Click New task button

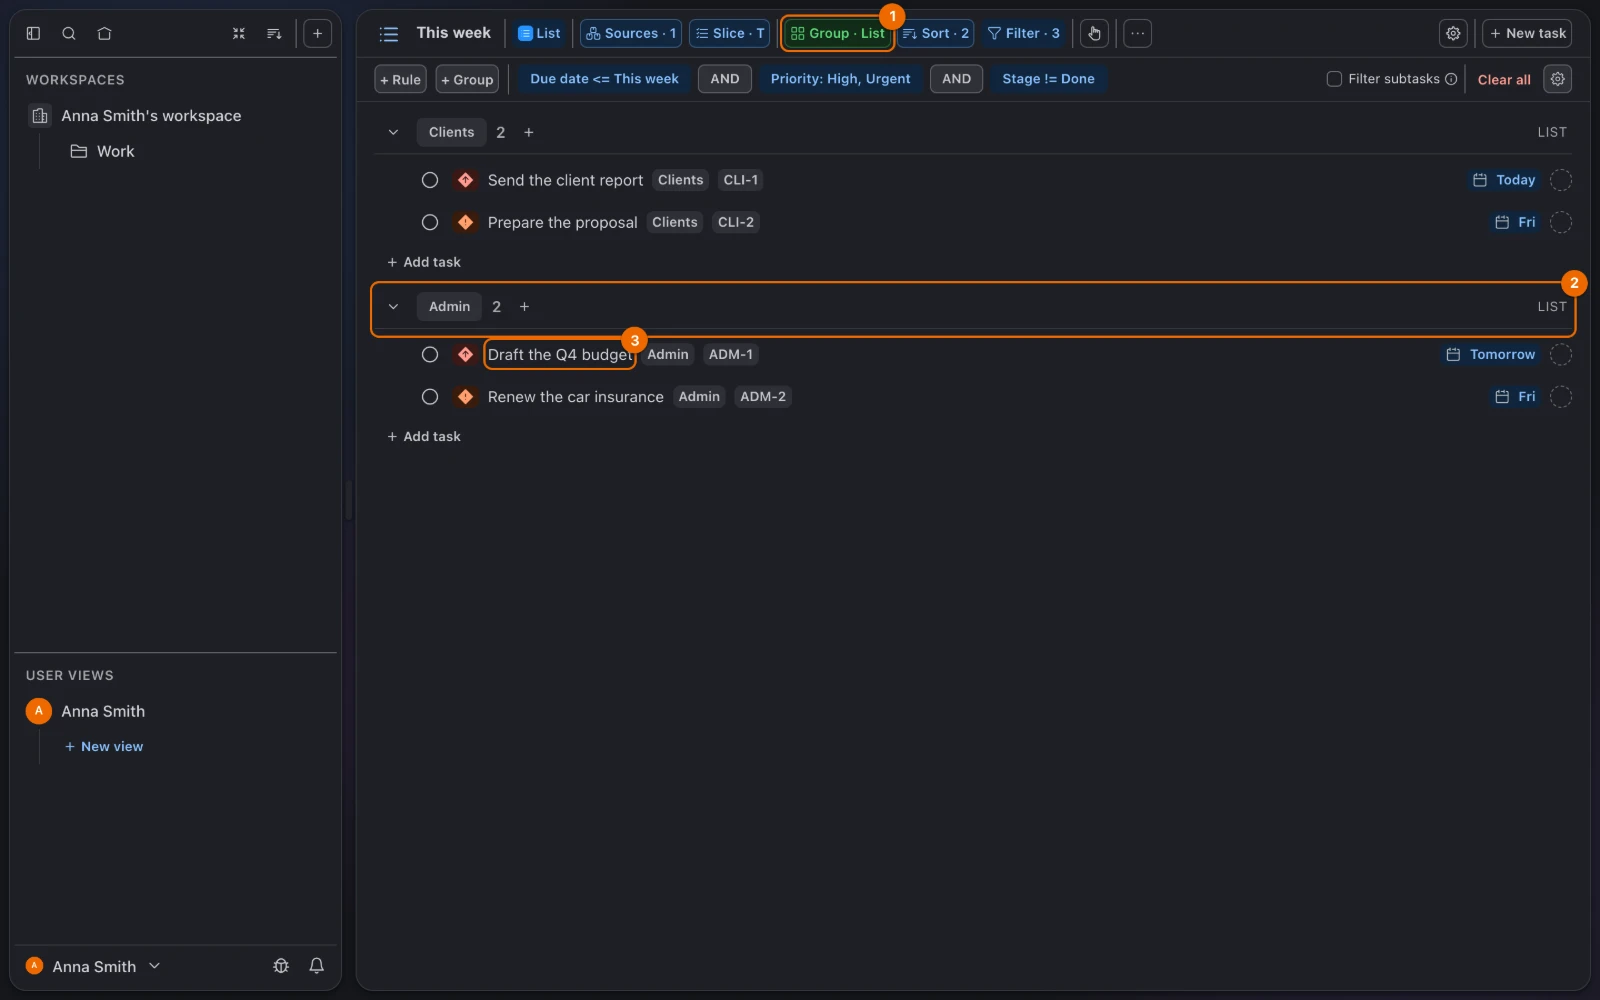point(1527,33)
